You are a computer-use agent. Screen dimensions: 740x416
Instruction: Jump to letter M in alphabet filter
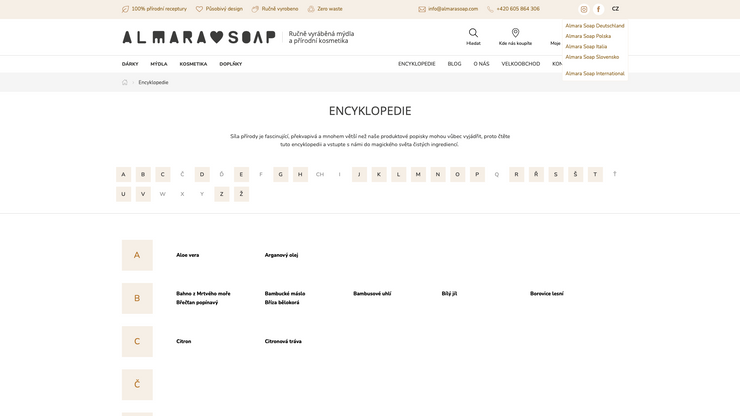pyautogui.click(x=418, y=174)
